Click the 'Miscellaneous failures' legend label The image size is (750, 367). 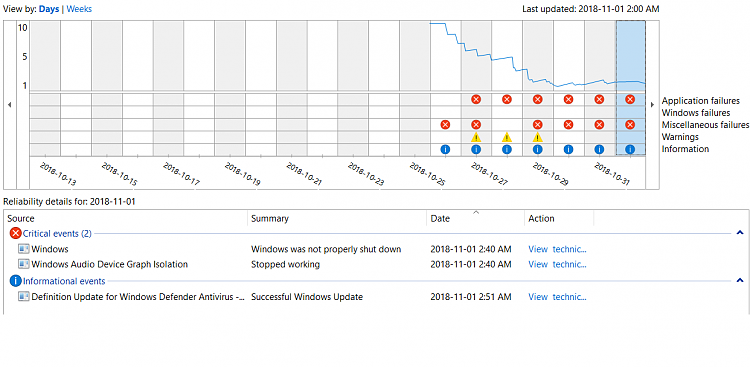pos(706,125)
